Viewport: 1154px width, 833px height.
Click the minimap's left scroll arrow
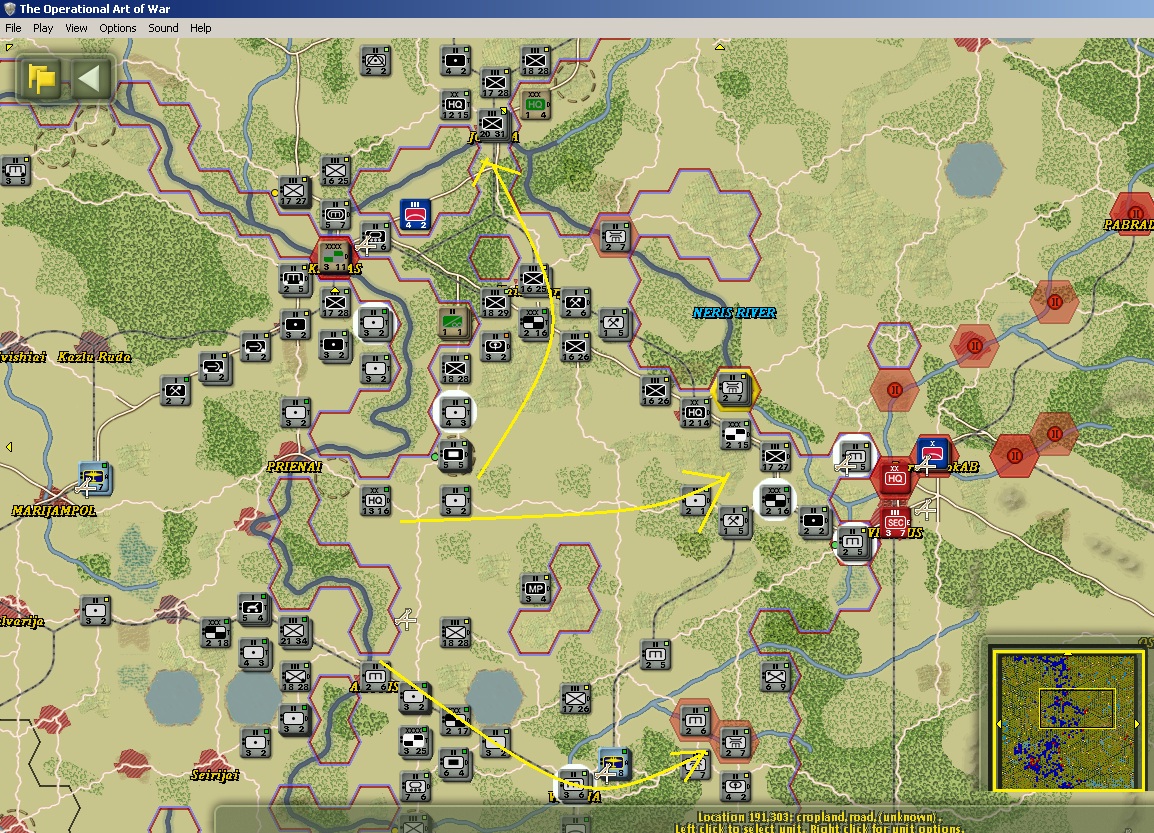point(999,724)
